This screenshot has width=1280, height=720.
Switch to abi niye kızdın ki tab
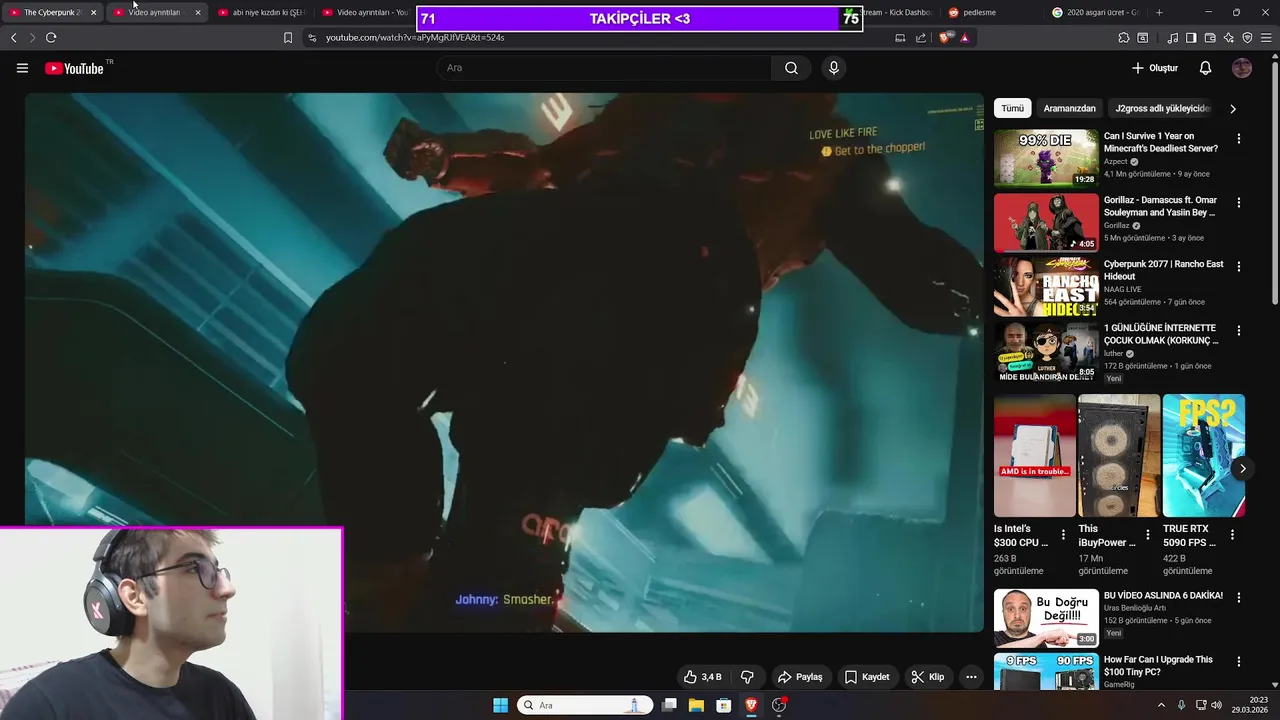coord(260,12)
